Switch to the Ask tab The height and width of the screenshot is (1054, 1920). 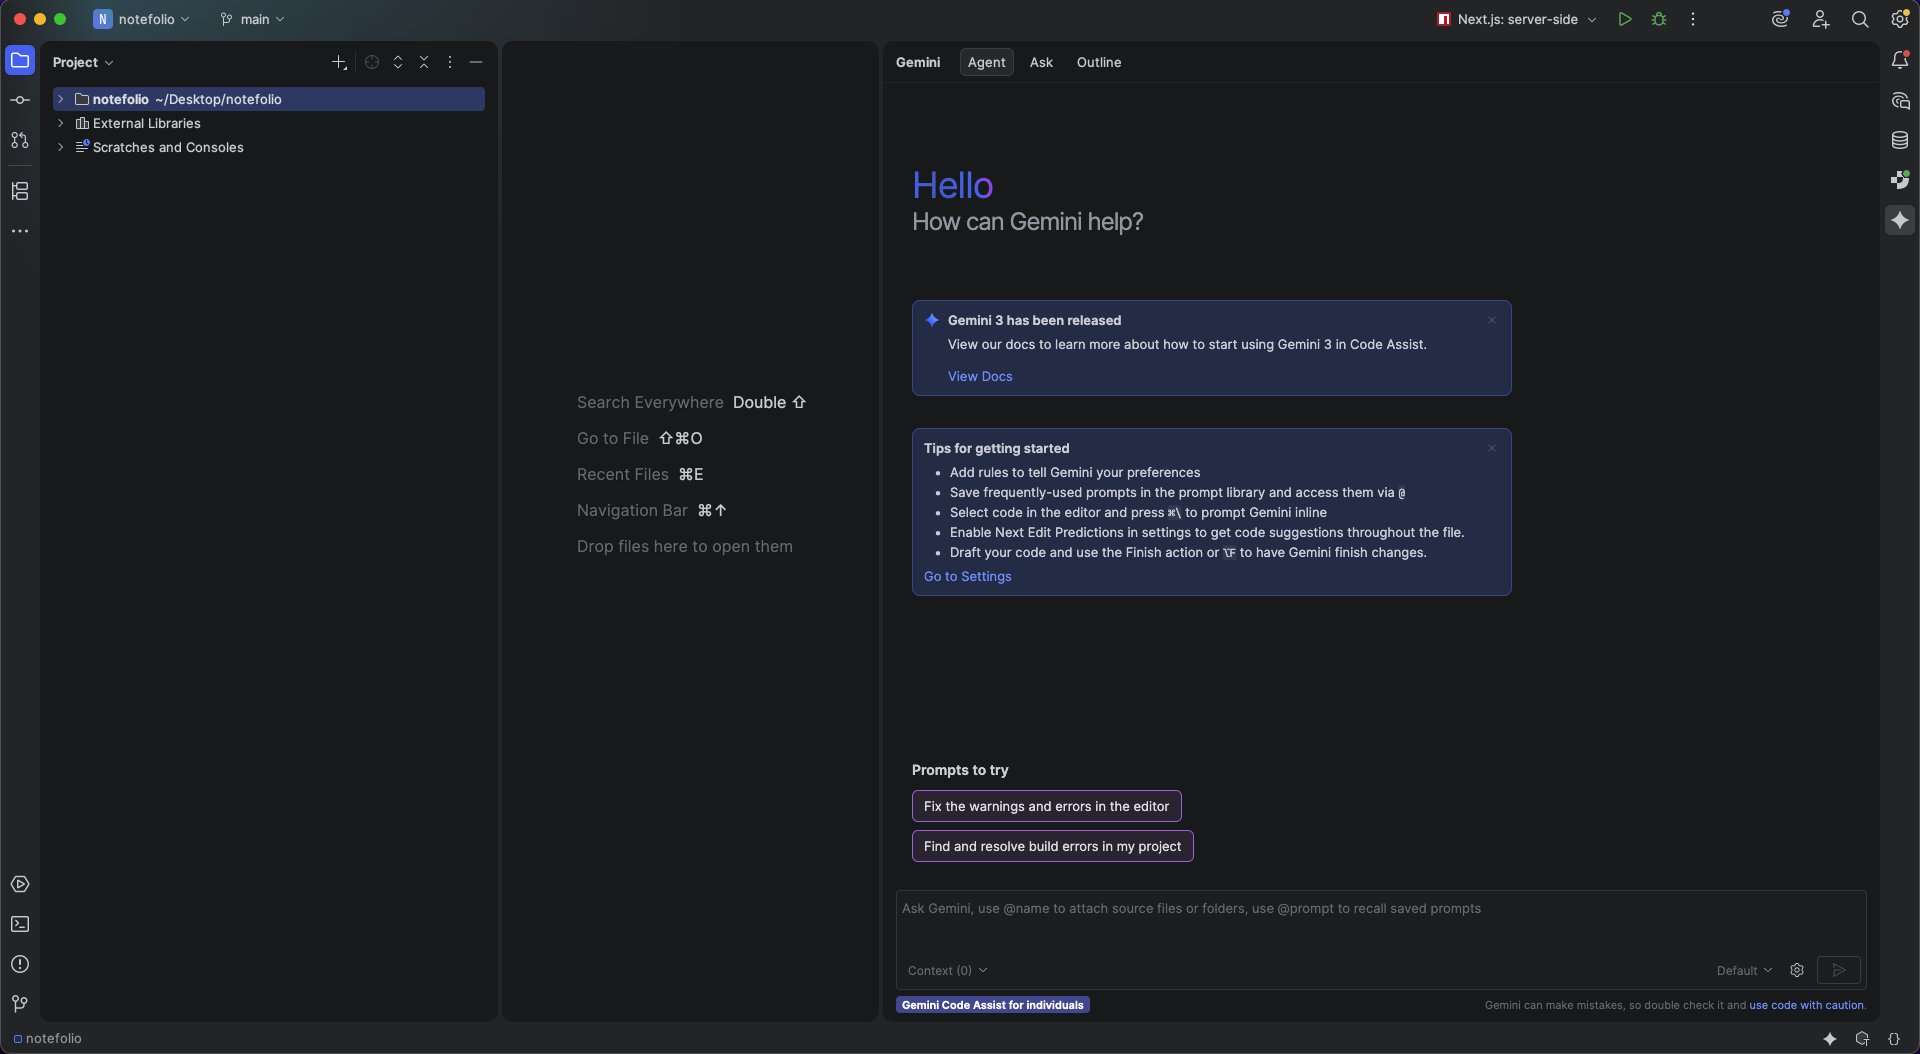(x=1041, y=62)
